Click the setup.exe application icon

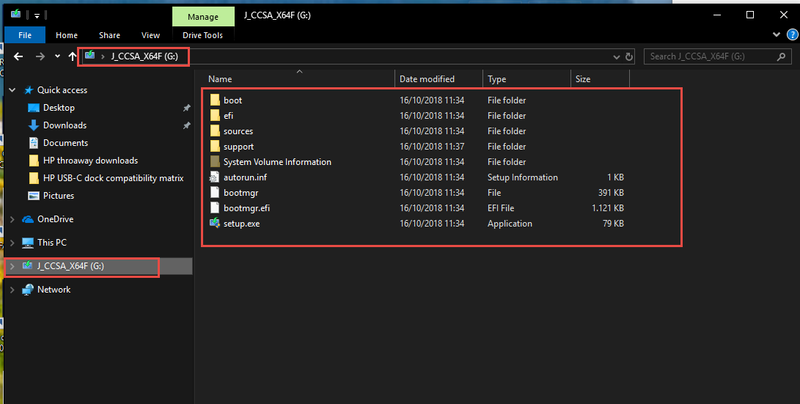click(215, 224)
